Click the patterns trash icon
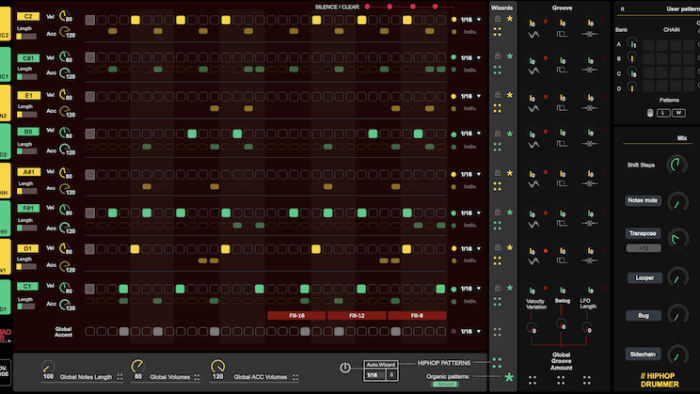 pyautogui.click(x=650, y=113)
